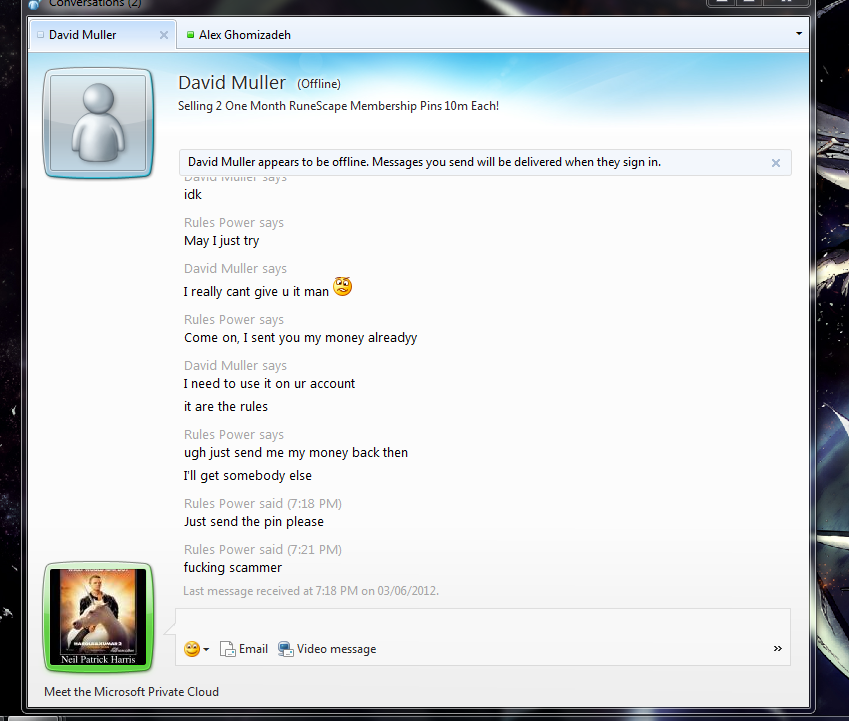
Task: Click the offline status icon beside David Muller tab
Action: click(x=40, y=35)
